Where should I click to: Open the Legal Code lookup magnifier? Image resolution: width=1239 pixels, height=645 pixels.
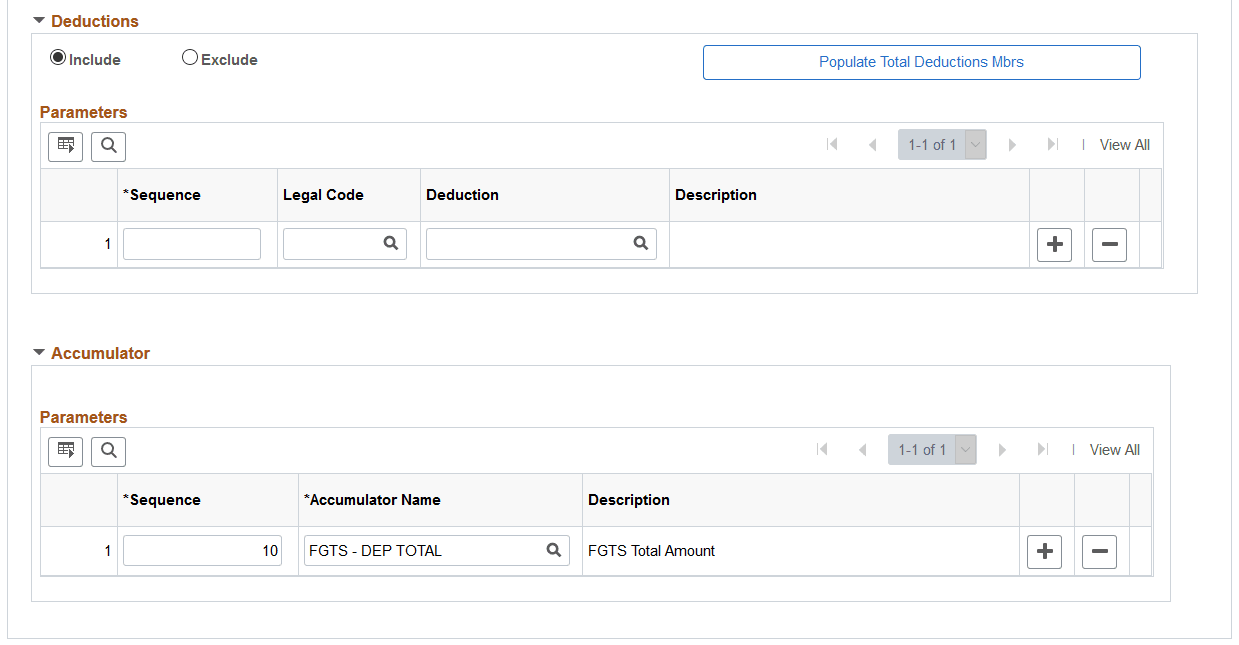coord(391,244)
